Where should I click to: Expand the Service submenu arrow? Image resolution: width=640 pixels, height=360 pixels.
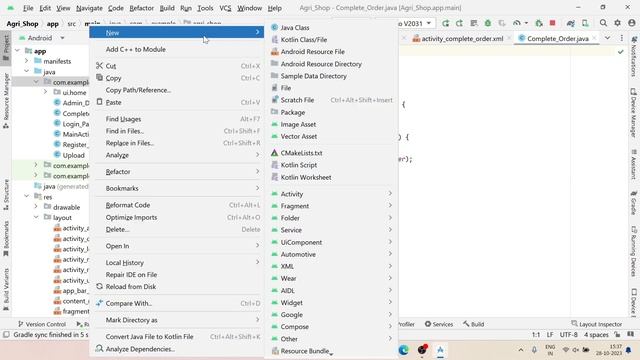(390, 230)
